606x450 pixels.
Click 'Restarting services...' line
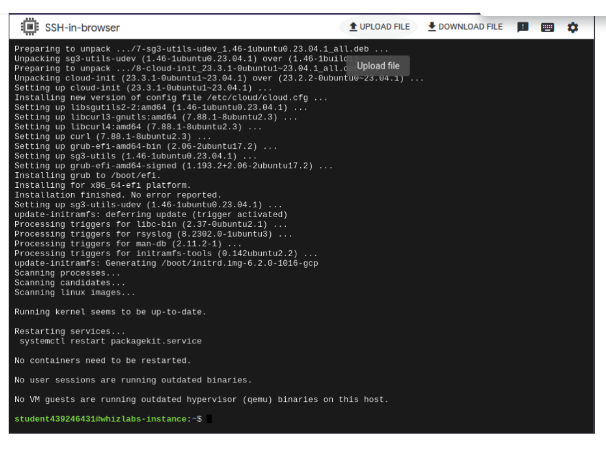[x=70, y=331]
